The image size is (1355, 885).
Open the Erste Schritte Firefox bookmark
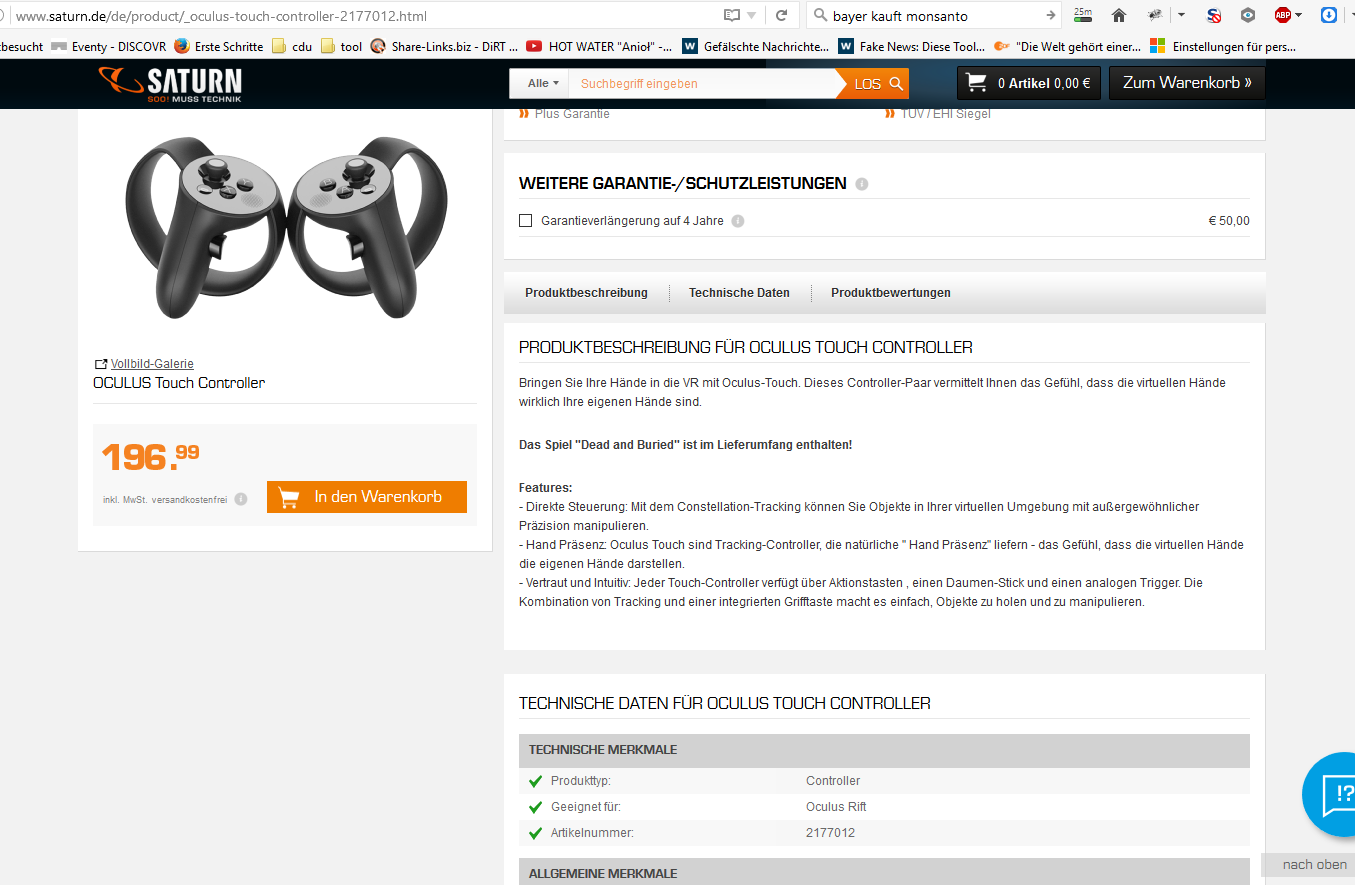[219, 46]
